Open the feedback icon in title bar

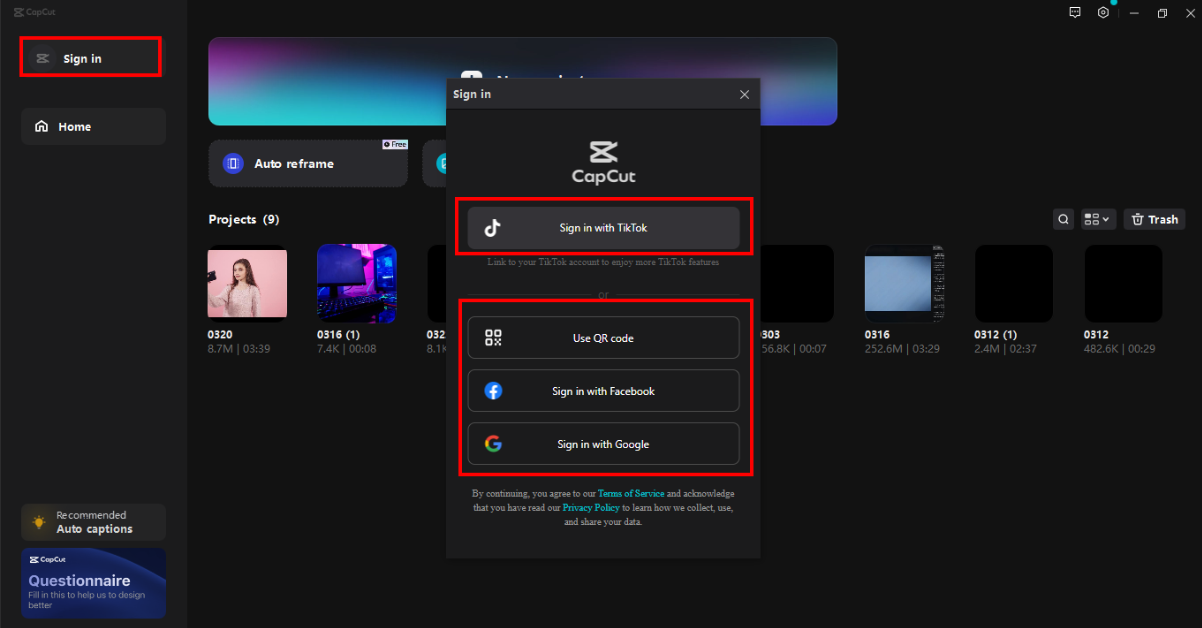point(1075,13)
